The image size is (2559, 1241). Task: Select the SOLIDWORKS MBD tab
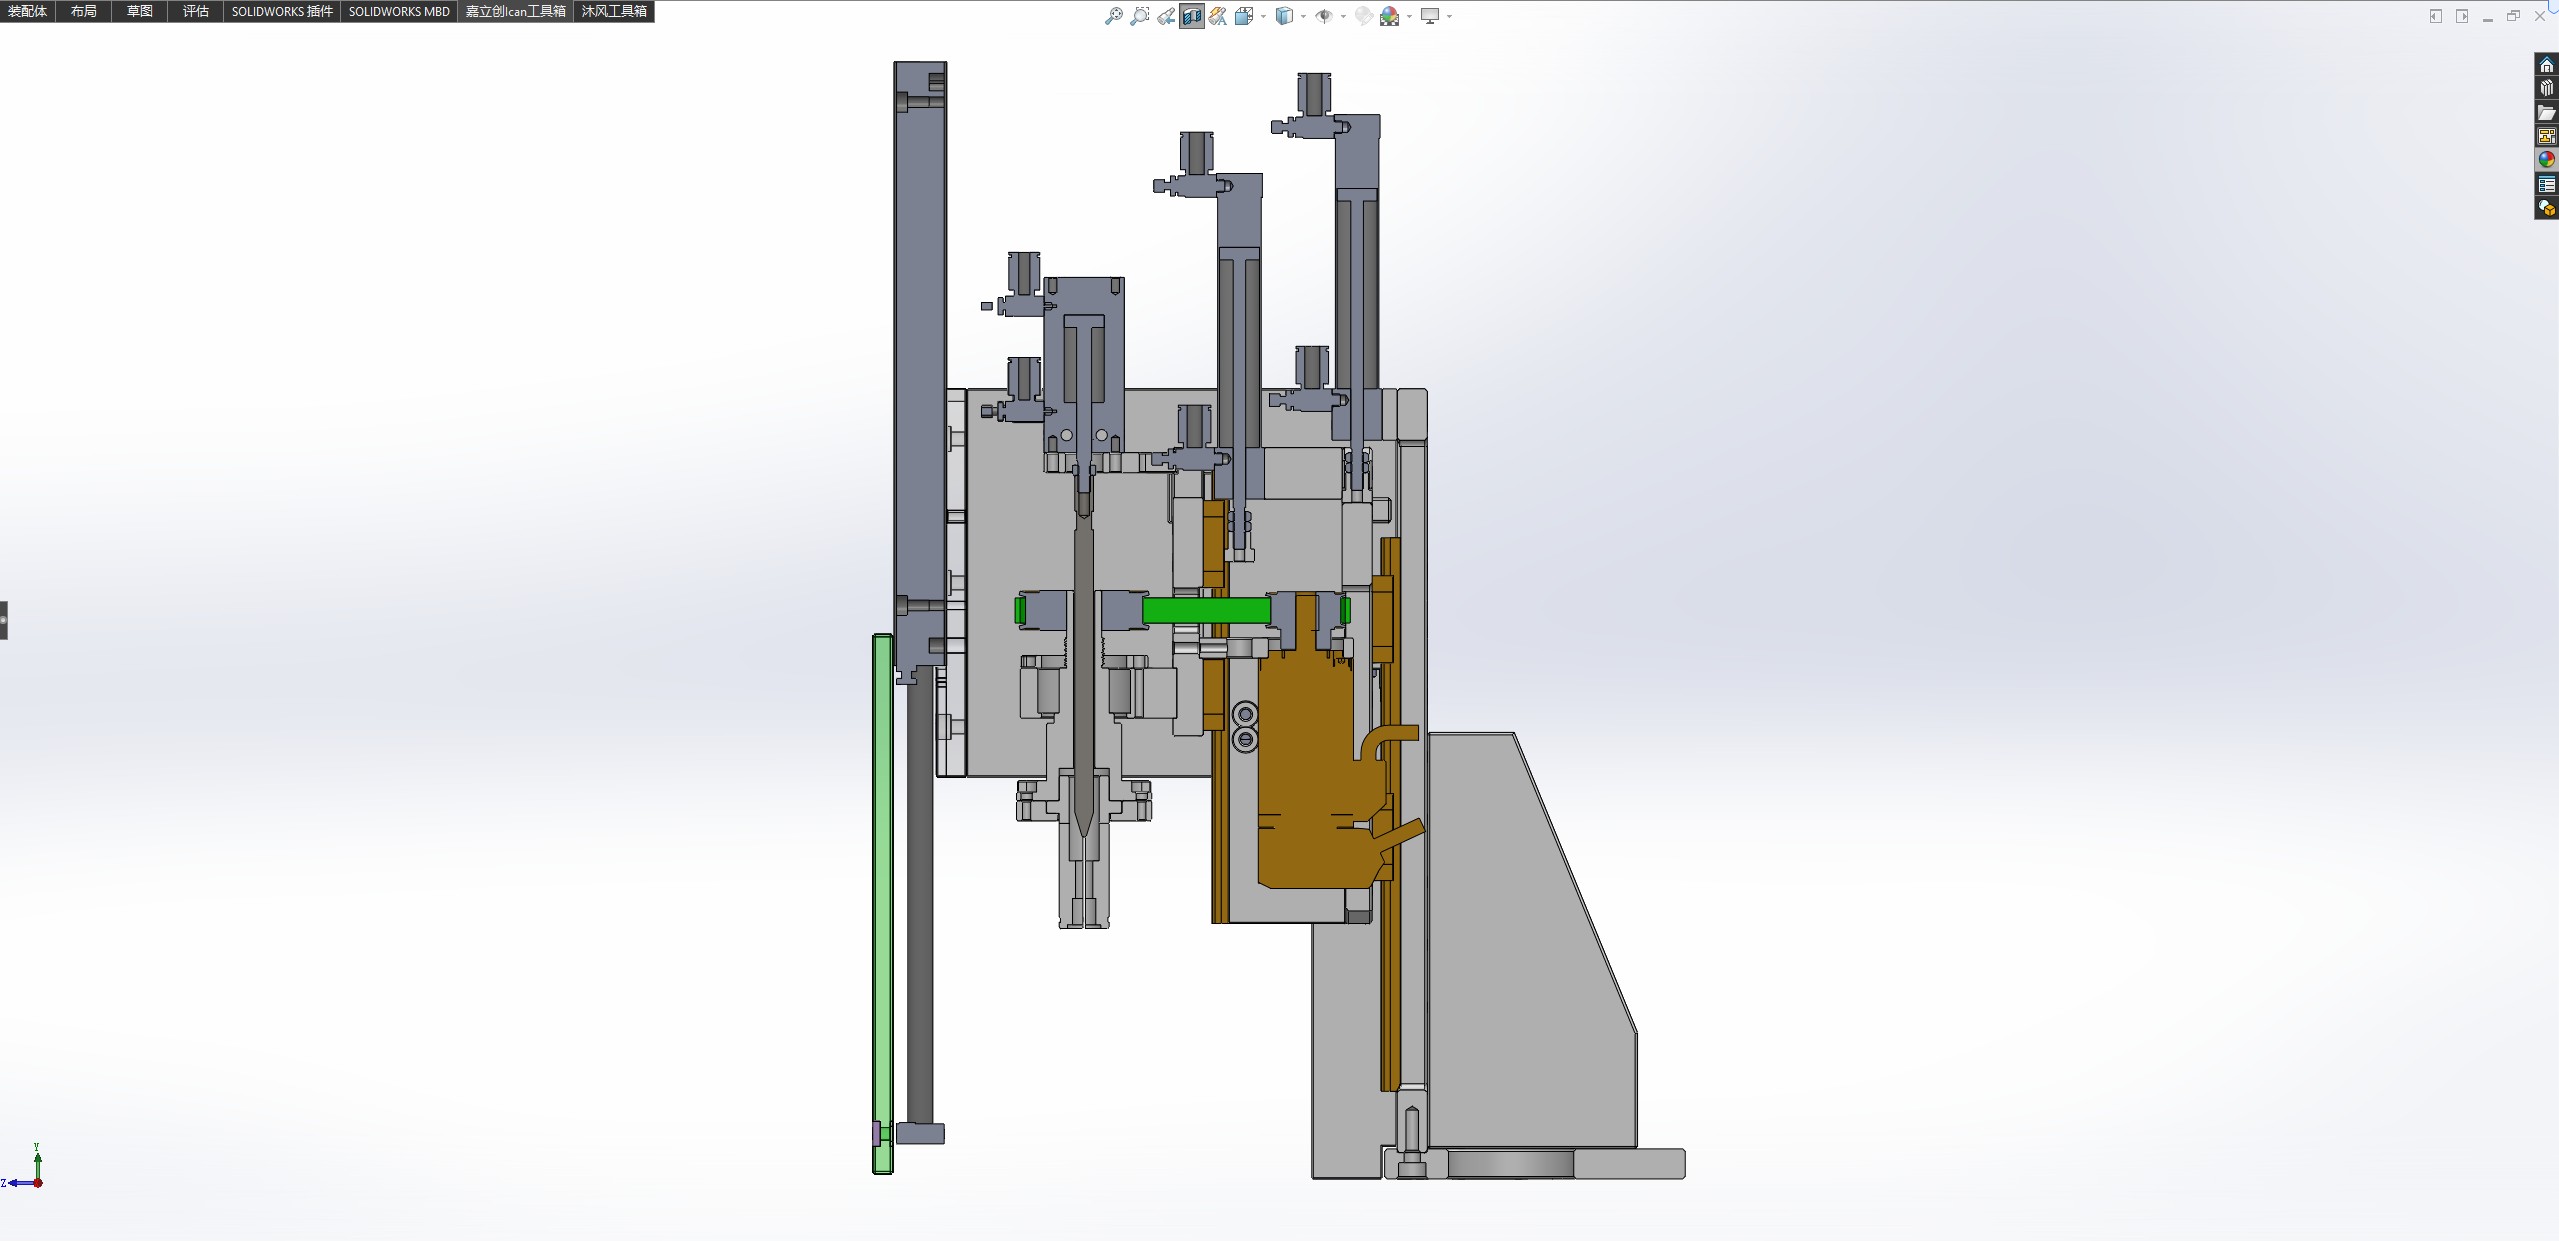coord(399,11)
